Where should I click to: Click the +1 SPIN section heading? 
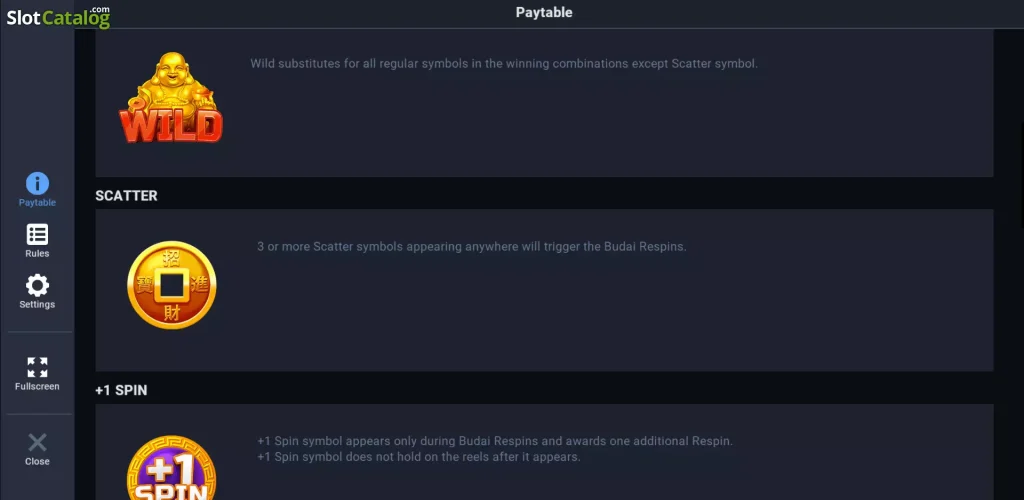[x=121, y=390]
